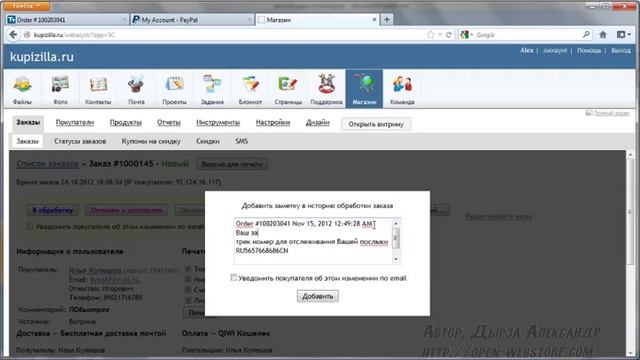Image resolution: width=640 pixels, height=360 pixels.
Task: Open the Страницы section icon
Action: pos(288,89)
